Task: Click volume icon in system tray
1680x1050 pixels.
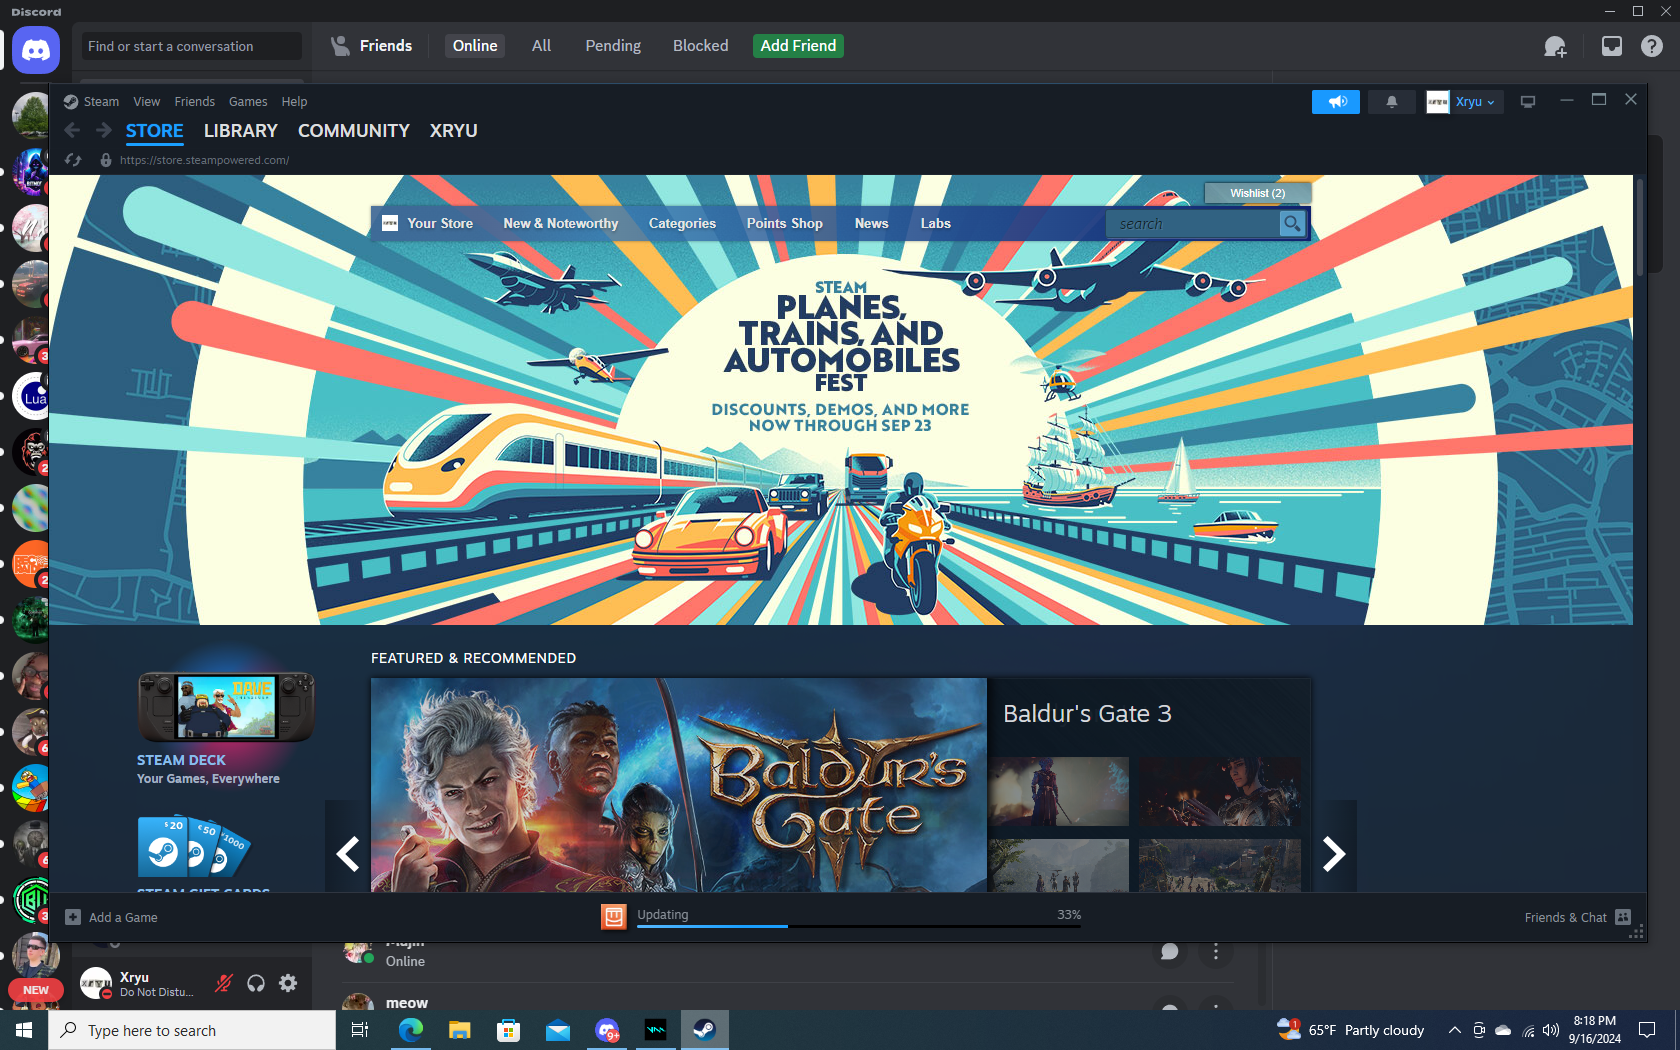Action: point(1551,1030)
